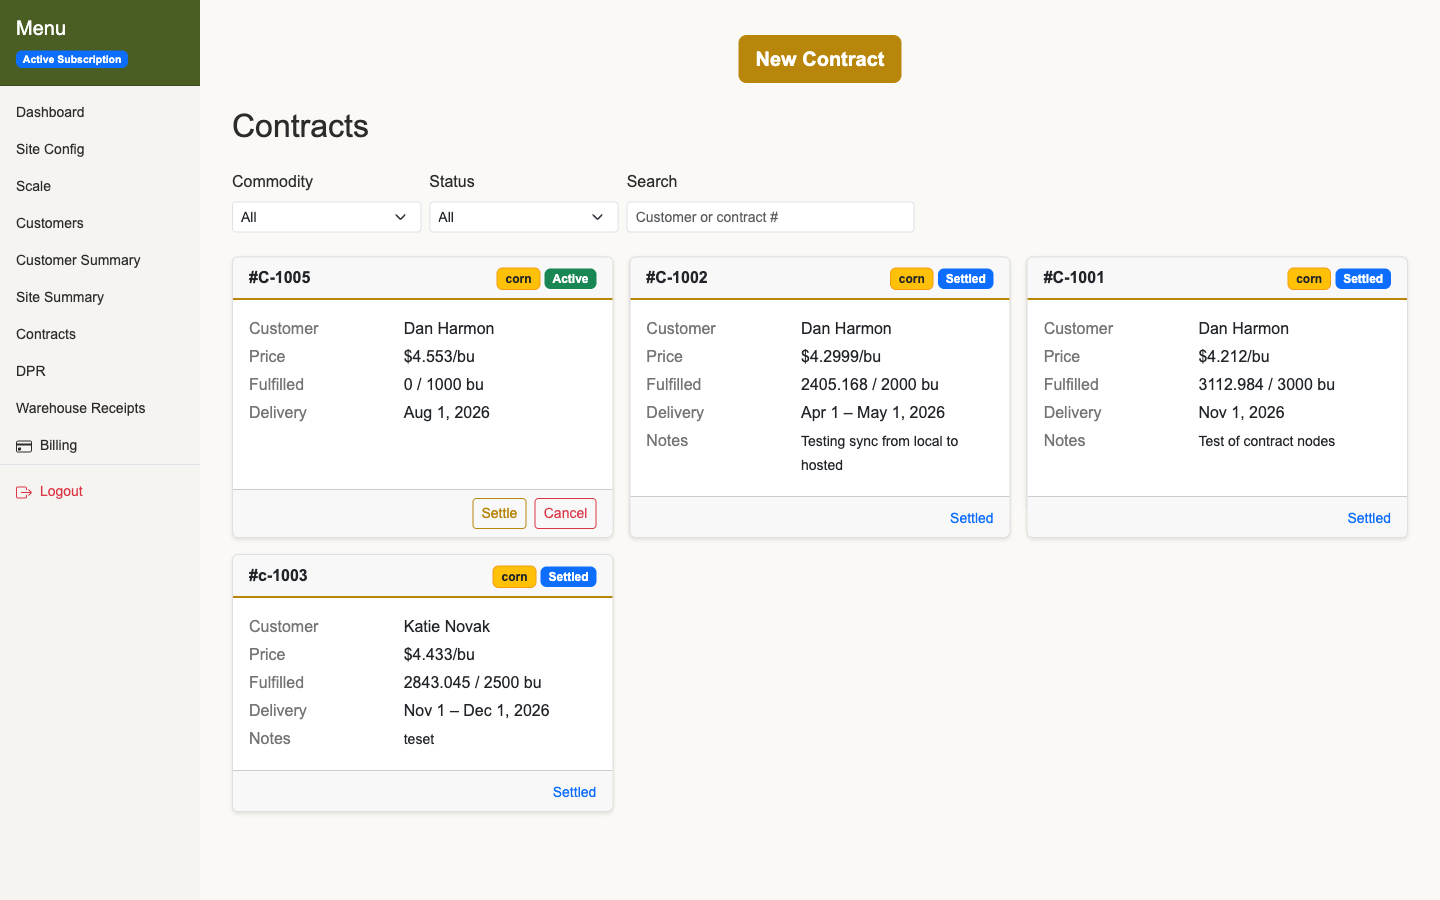1440x900 pixels.
Task: Click the customer or contract search field
Action: pos(770,217)
